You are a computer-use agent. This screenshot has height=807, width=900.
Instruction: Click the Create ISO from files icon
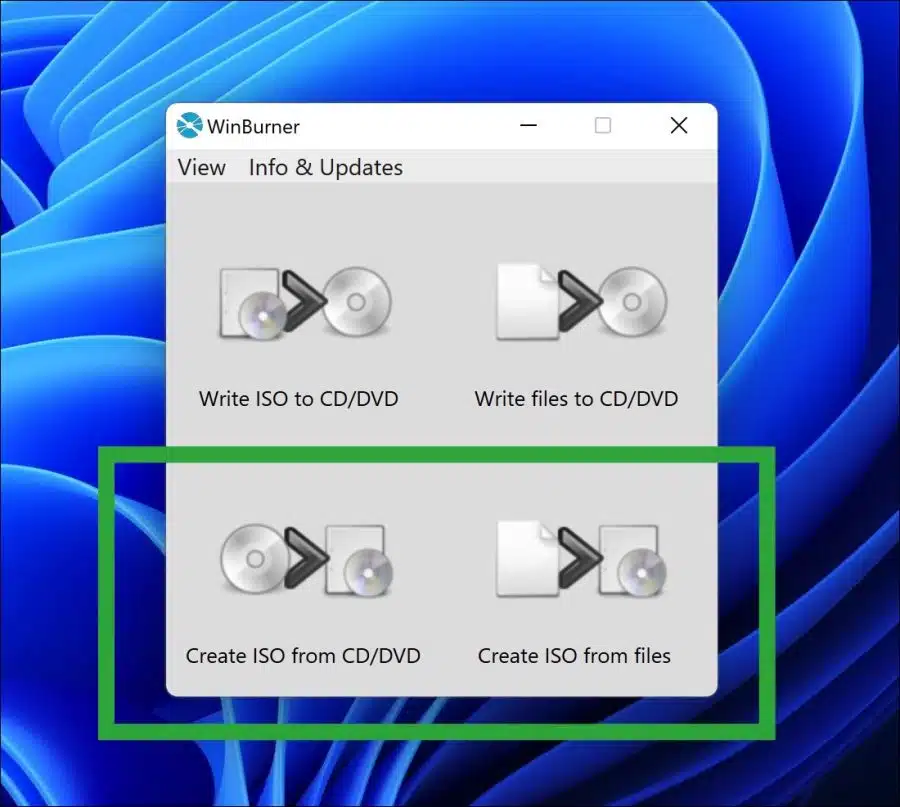pos(581,559)
